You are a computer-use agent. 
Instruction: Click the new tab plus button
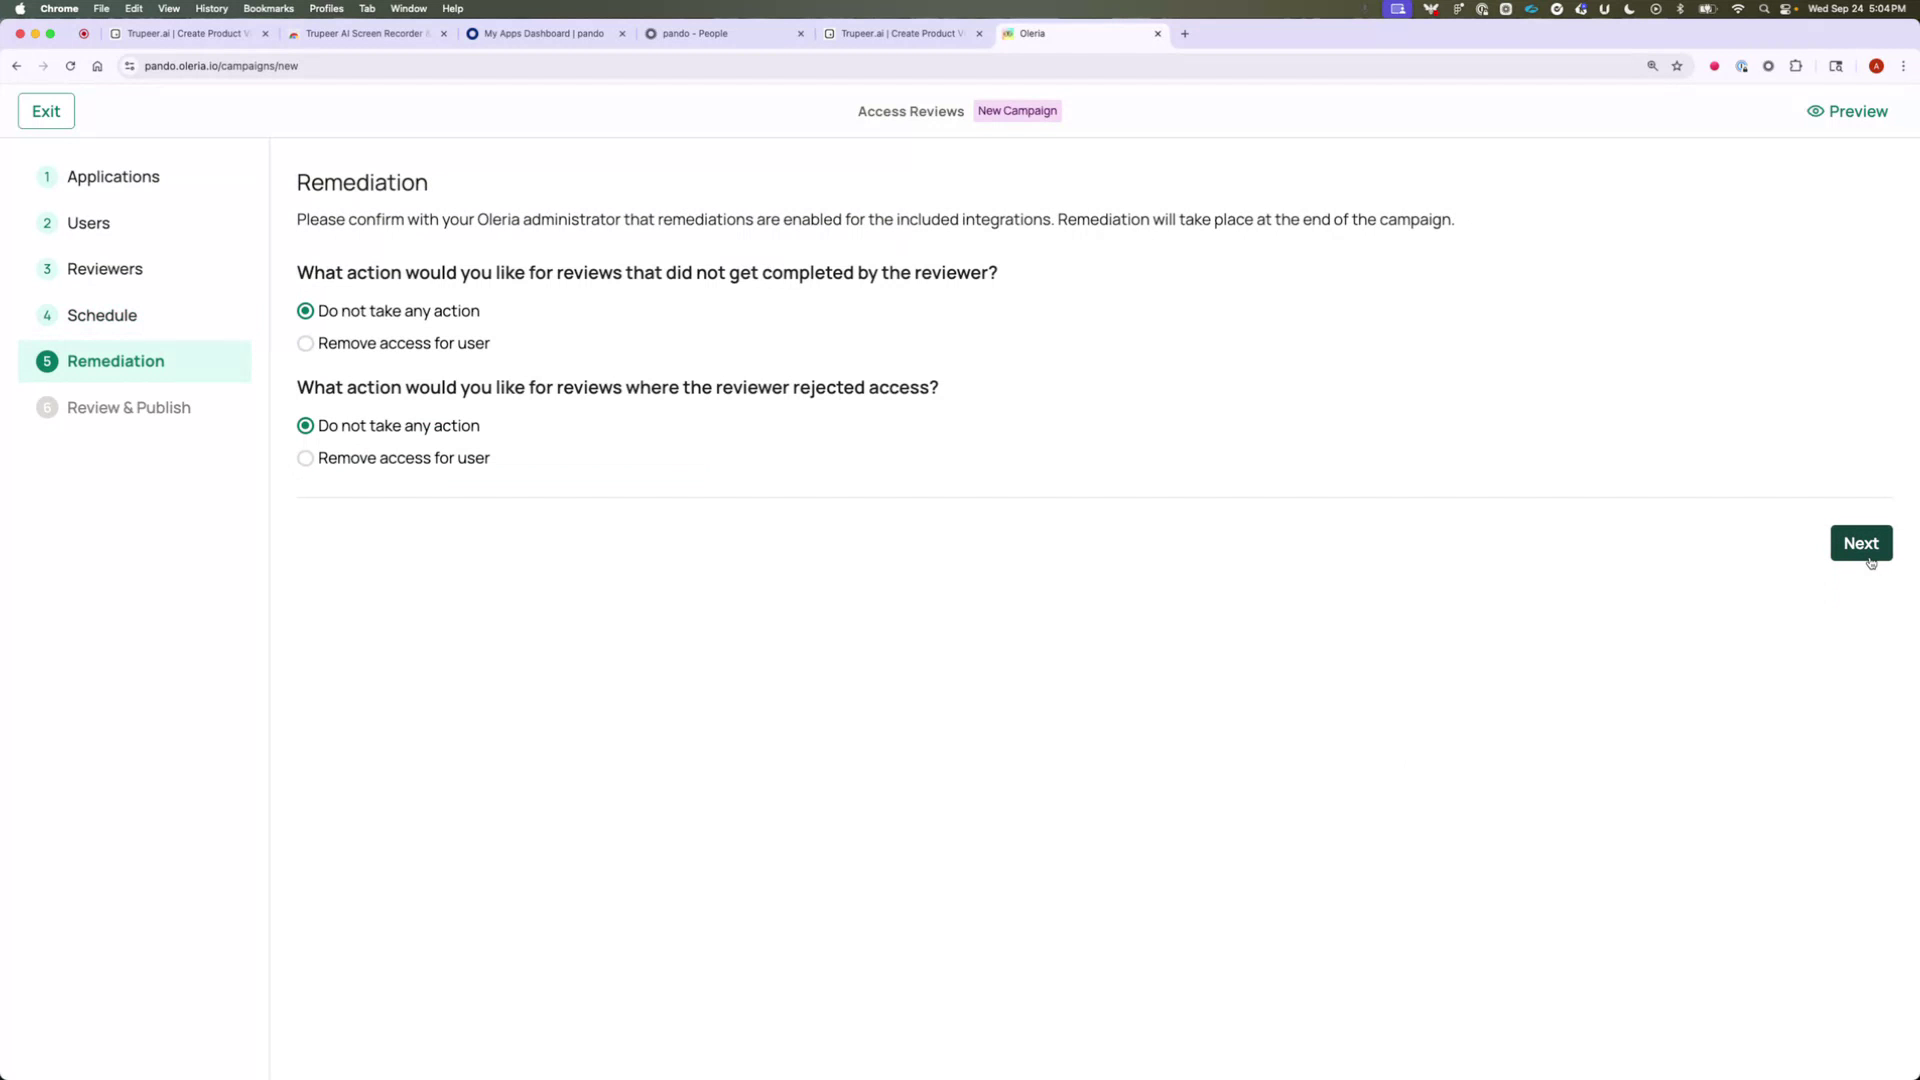click(1184, 33)
